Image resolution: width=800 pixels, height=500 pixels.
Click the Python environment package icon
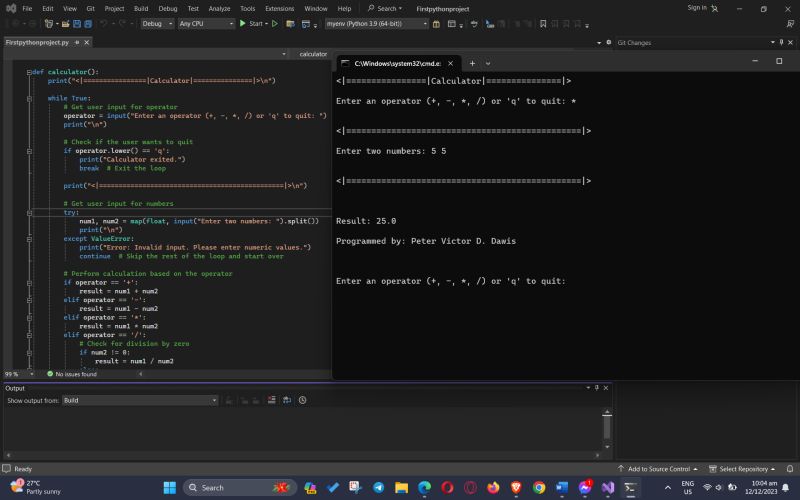(x=436, y=24)
